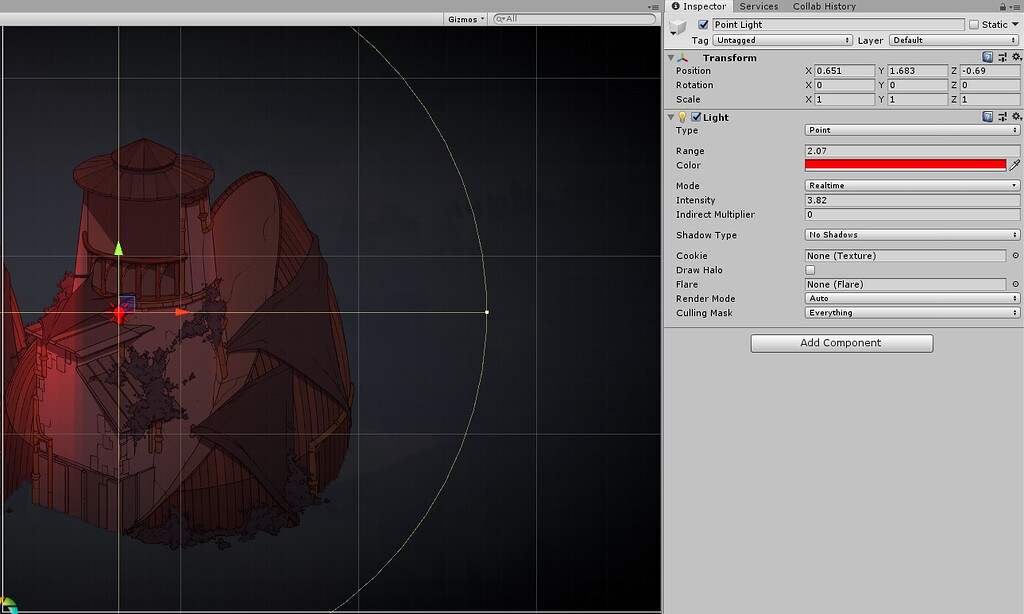Open the Shadow Type dropdown
1024x614 pixels.
coord(911,234)
